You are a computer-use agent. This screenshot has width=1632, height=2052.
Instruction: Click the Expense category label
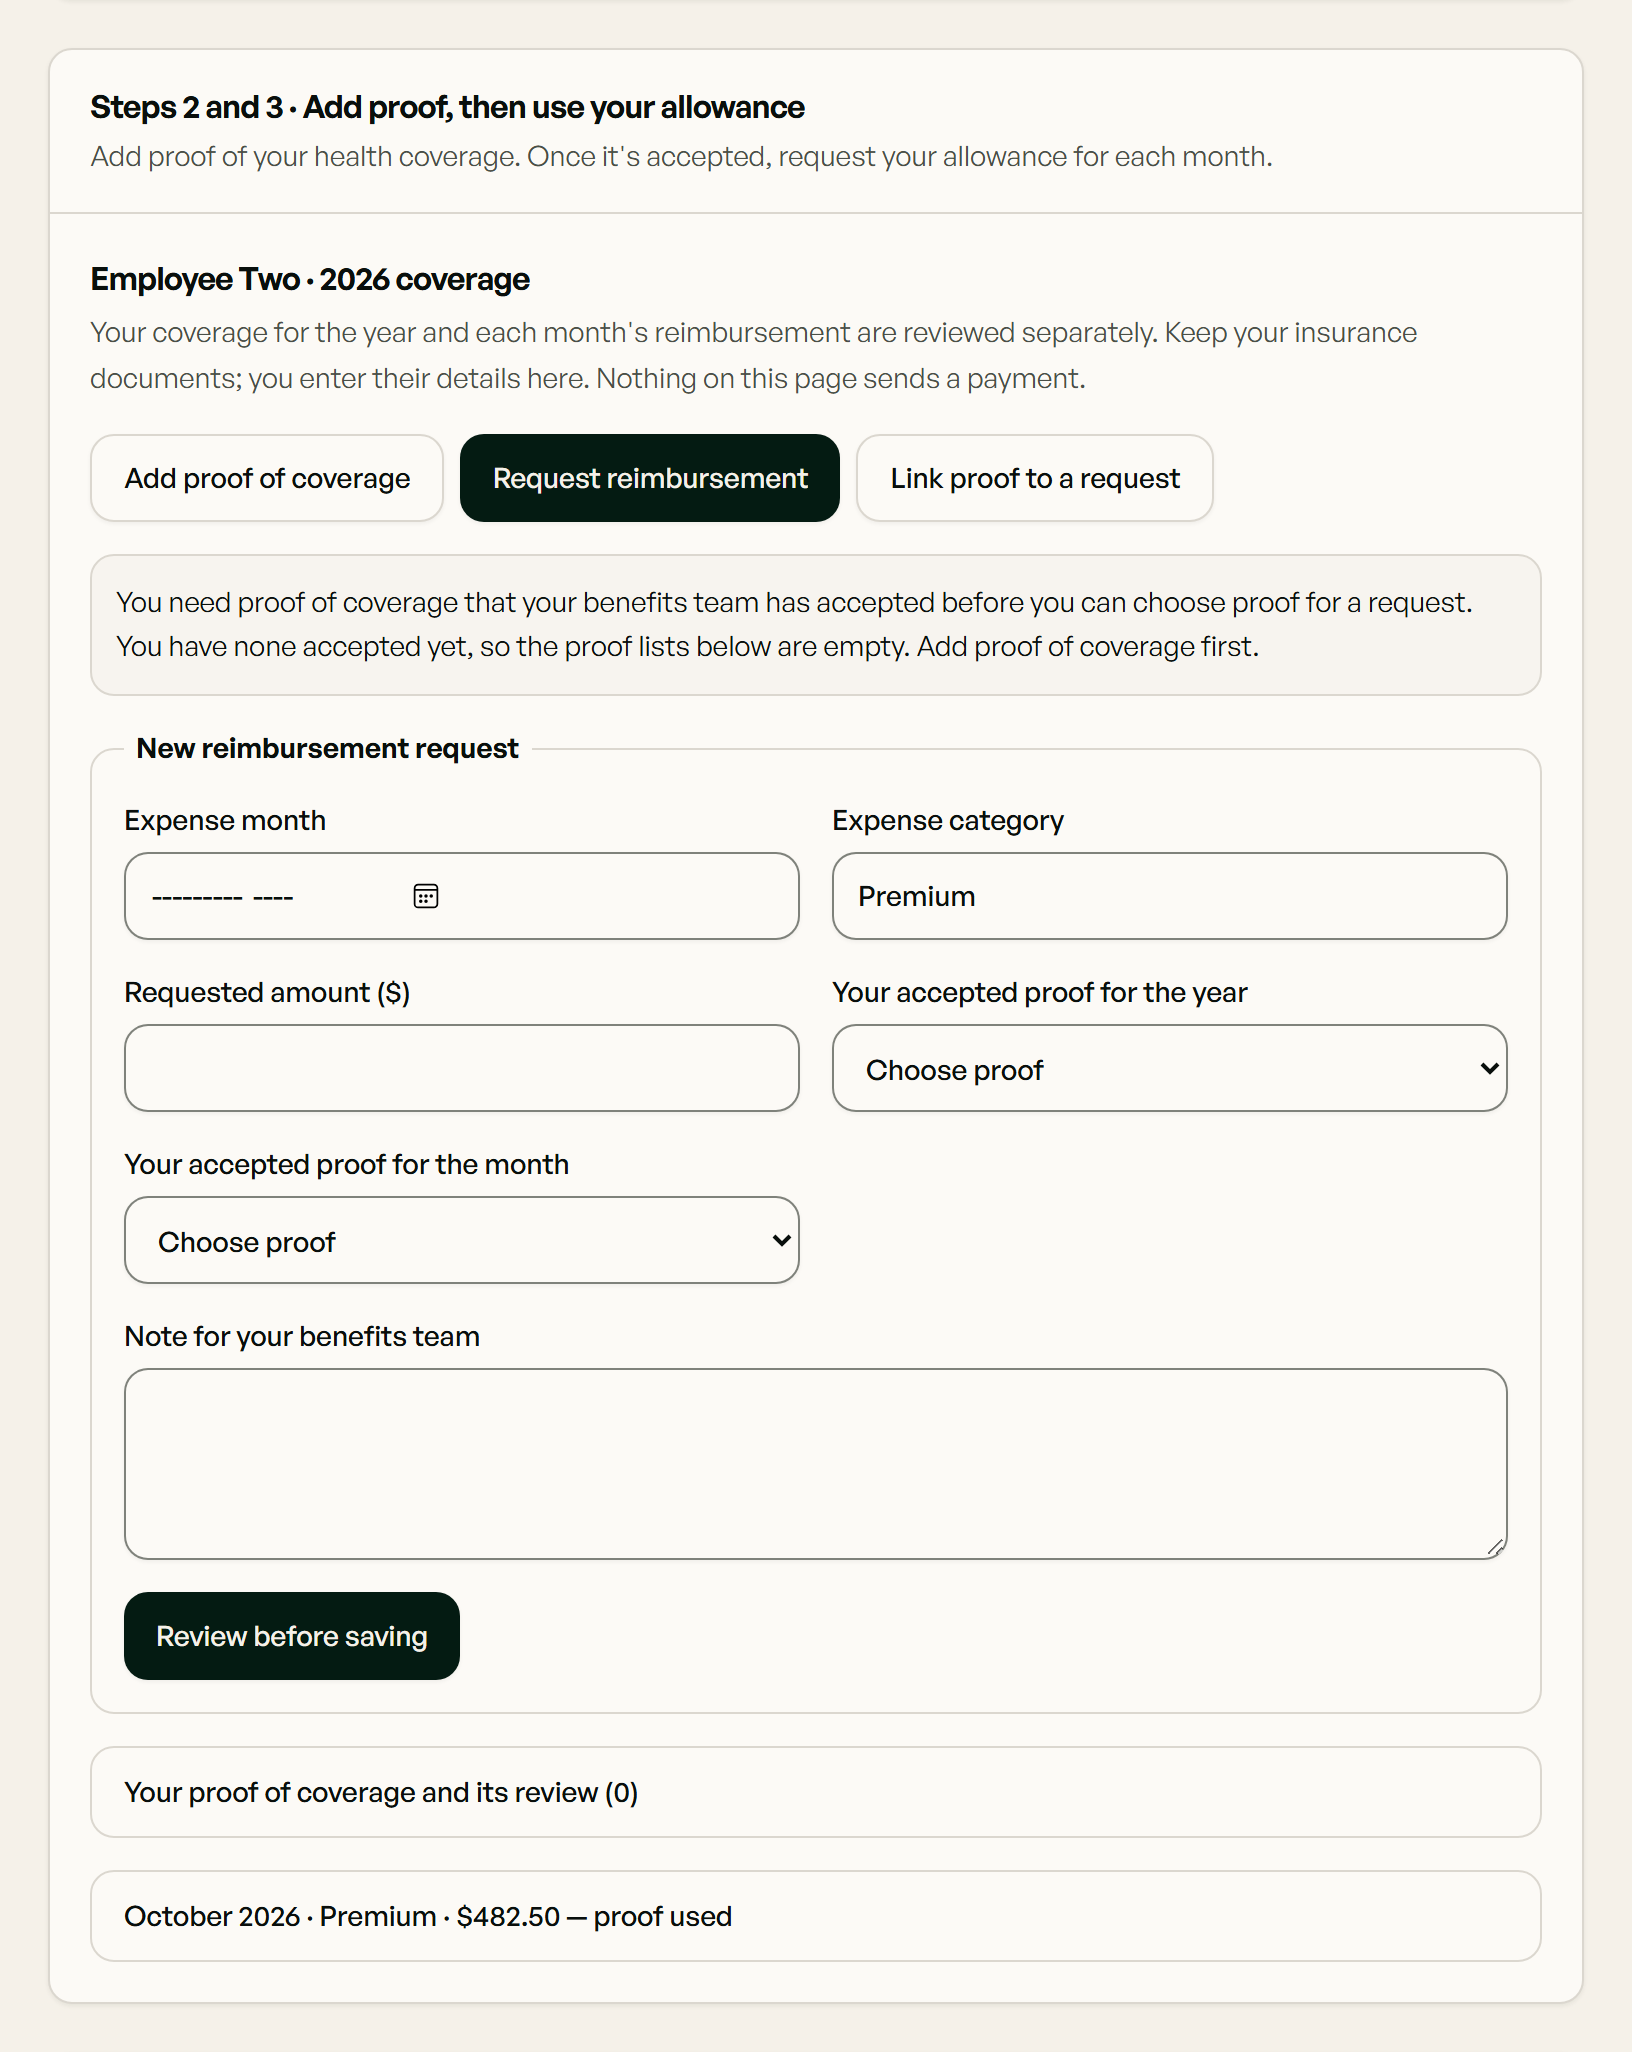point(948,820)
